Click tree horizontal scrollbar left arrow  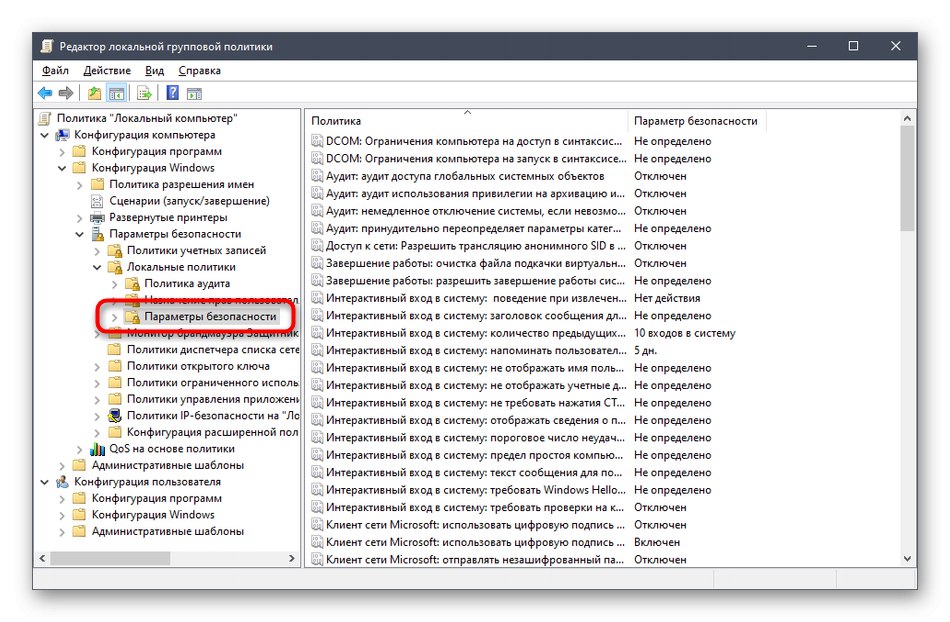[42, 558]
